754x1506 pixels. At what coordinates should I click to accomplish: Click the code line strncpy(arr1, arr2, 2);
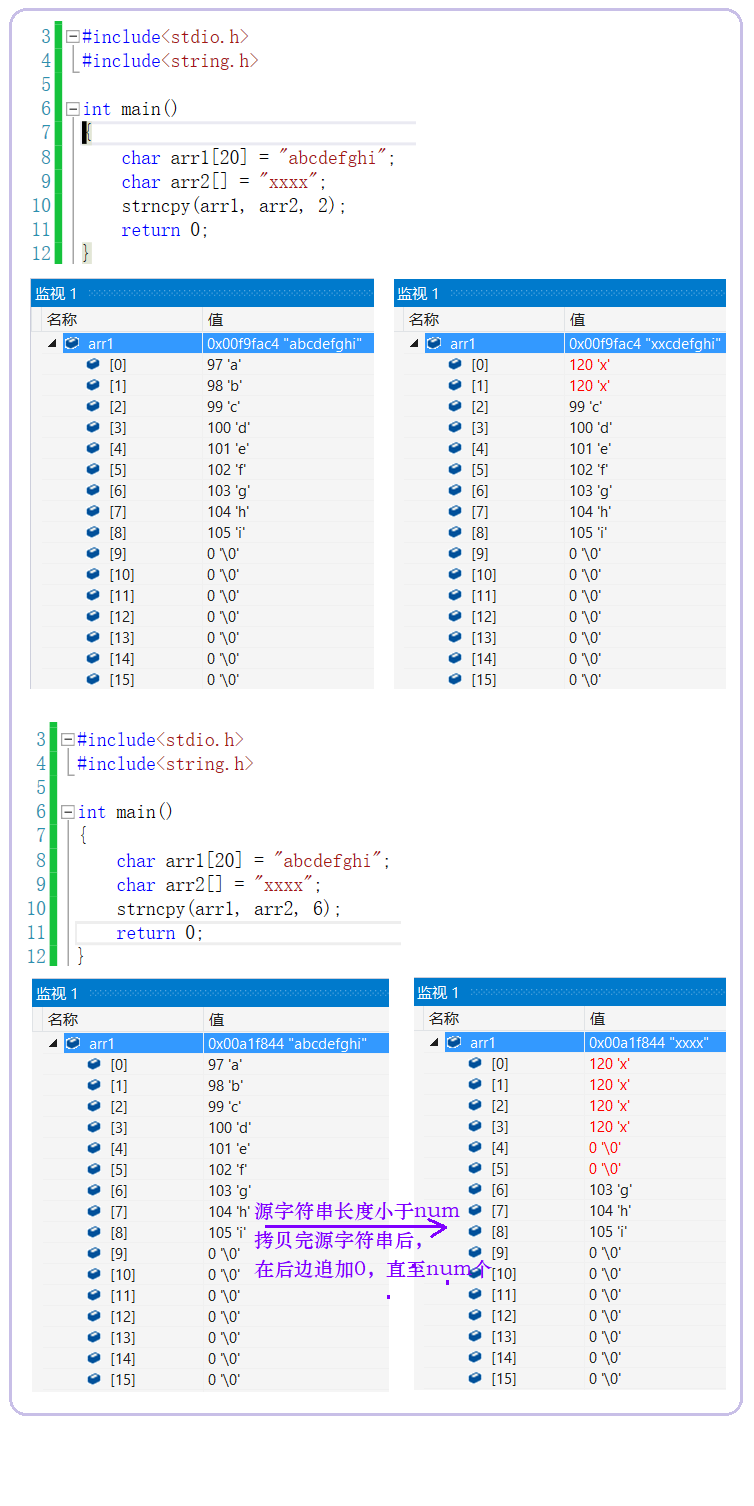(233, 206)
